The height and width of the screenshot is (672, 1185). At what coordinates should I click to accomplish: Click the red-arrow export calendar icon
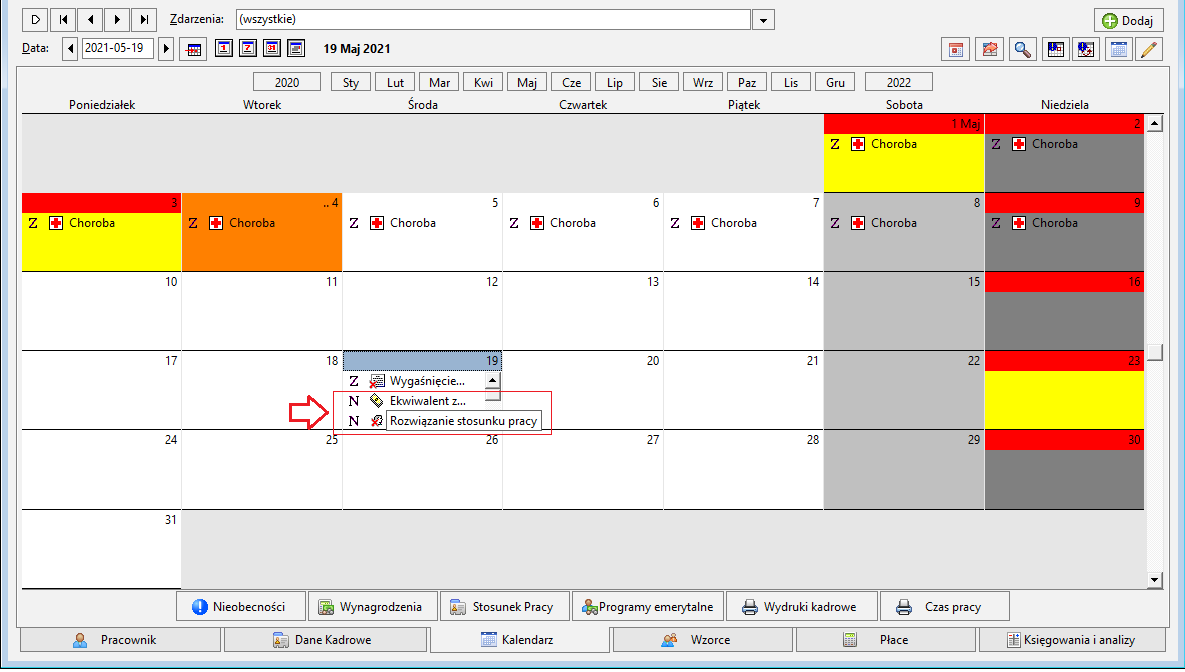point(989,50)
